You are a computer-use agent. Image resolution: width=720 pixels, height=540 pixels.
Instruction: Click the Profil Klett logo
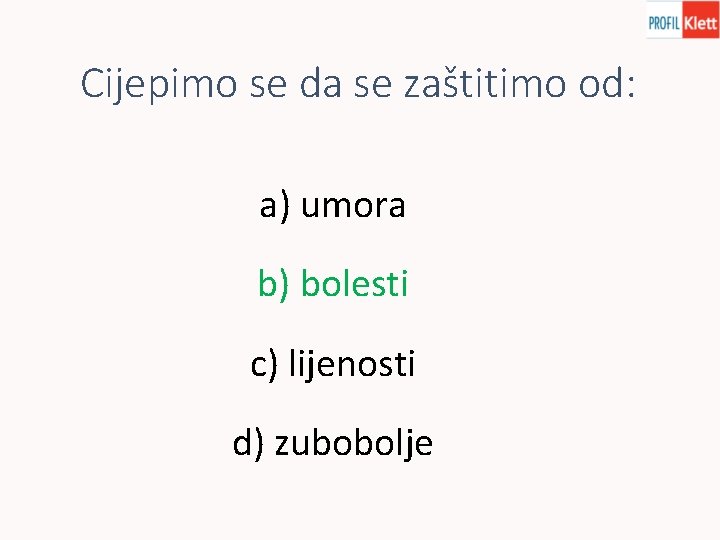[682, 20]
